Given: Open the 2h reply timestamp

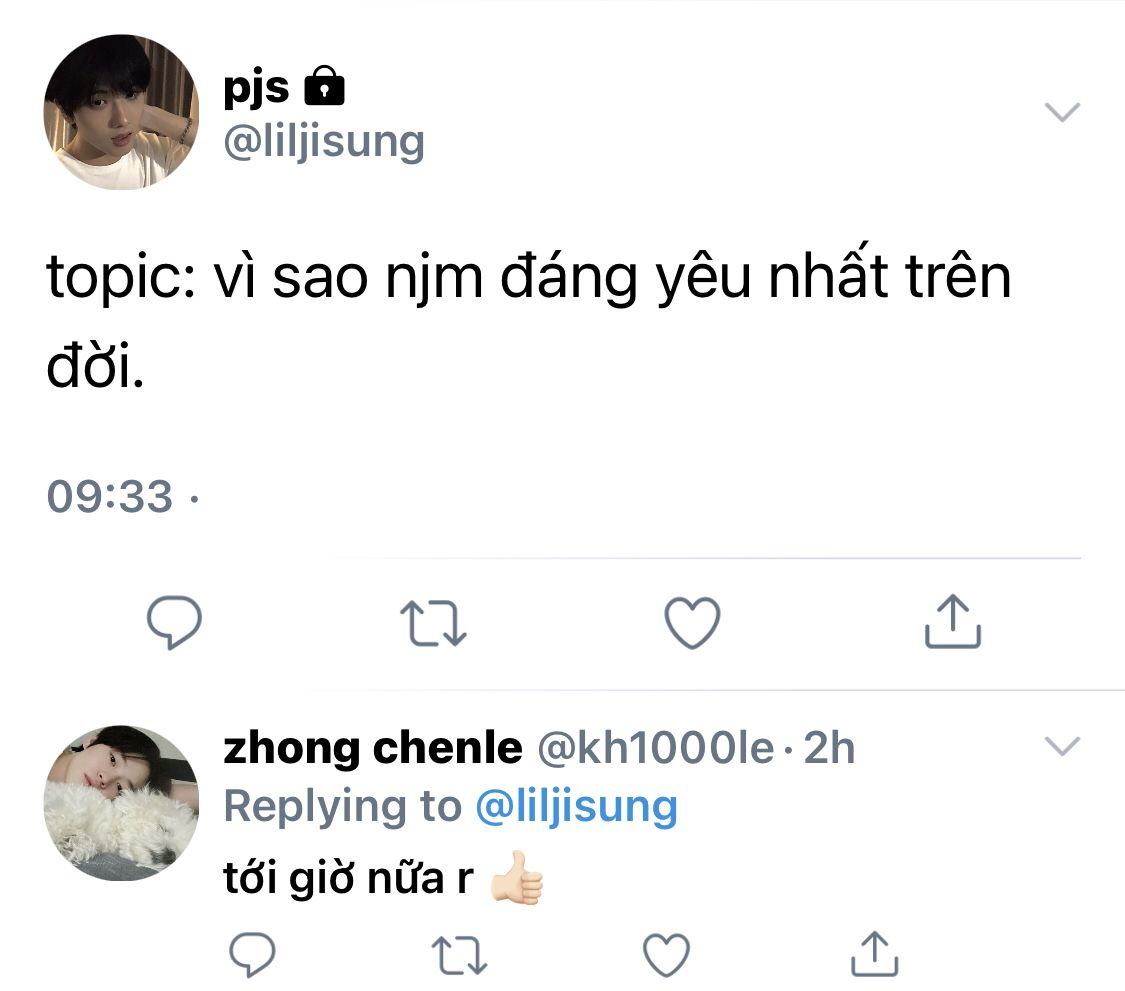Looking at the screenshot, I should 830,748.
